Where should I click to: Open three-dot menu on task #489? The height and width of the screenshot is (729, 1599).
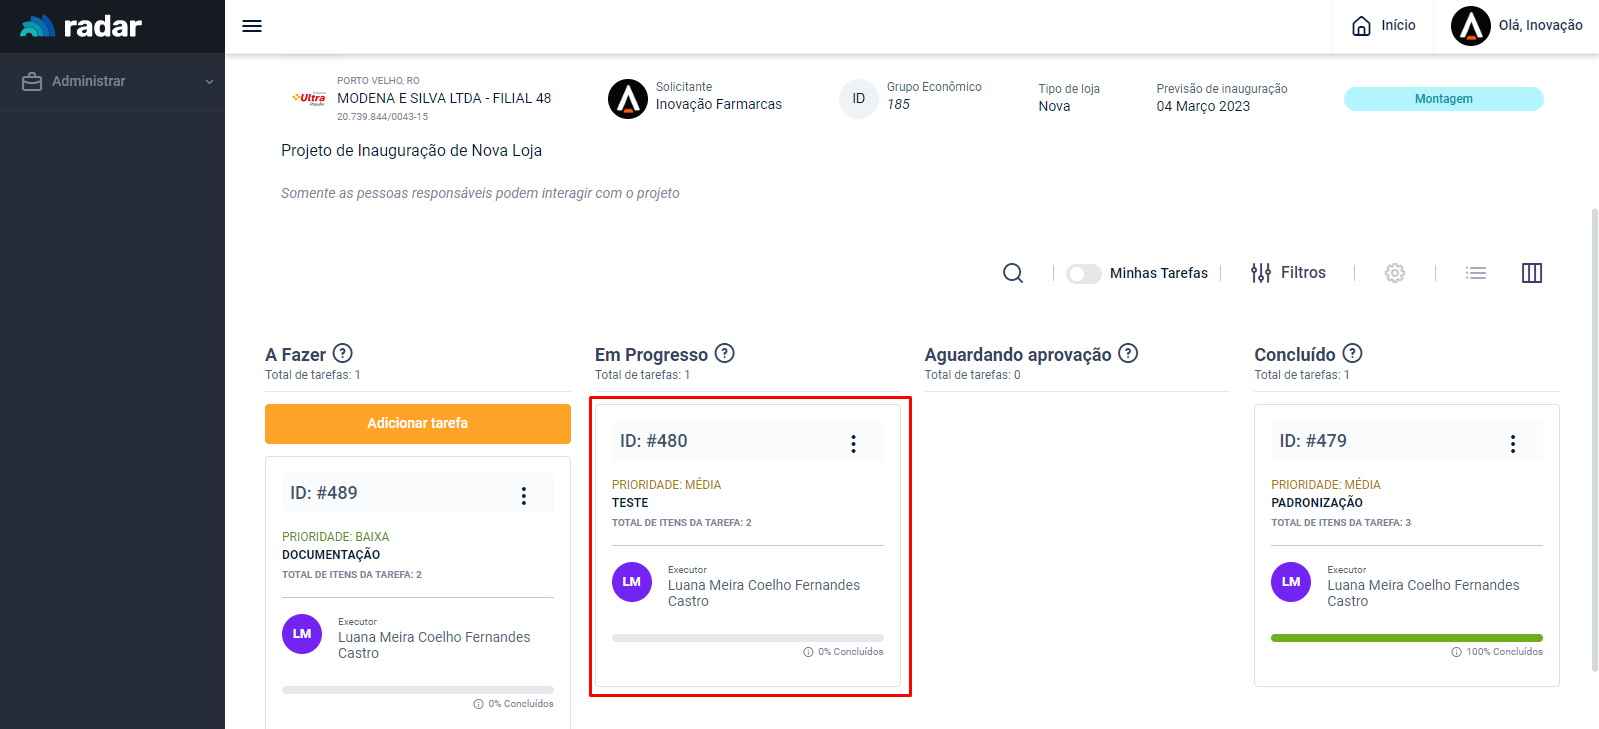point(524,496)
